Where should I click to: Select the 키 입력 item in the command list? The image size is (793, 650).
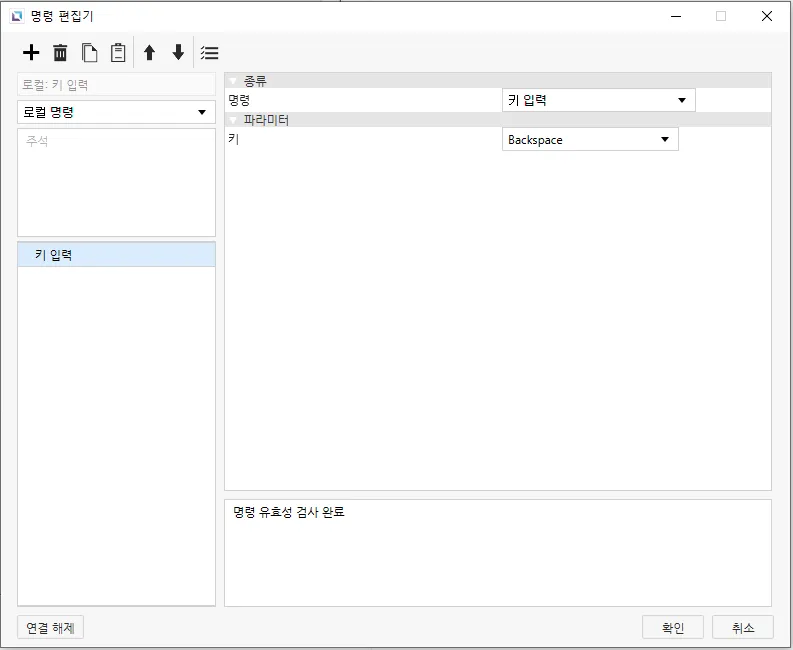point(116,255)
